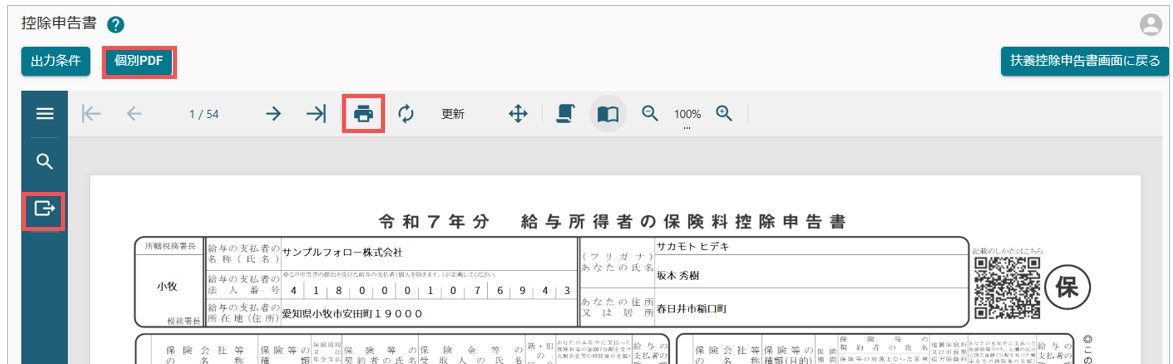This screenshot has width=1173, height=364.
Task: Click the QR code on the form
Action: pyautogui.click(x=1008, y=288)
